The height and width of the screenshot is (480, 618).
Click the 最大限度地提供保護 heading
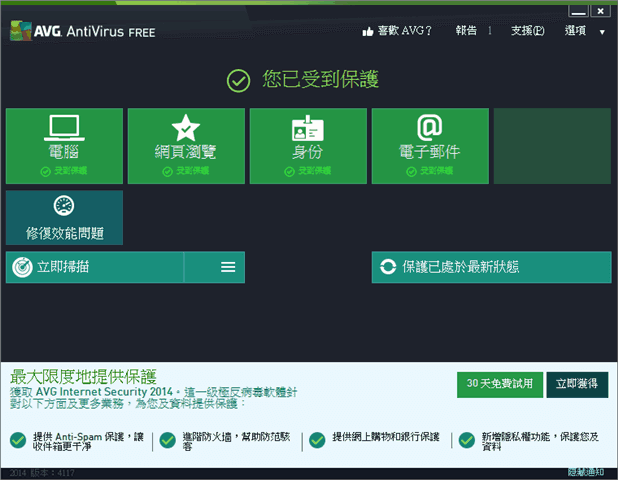pos(83,377)
